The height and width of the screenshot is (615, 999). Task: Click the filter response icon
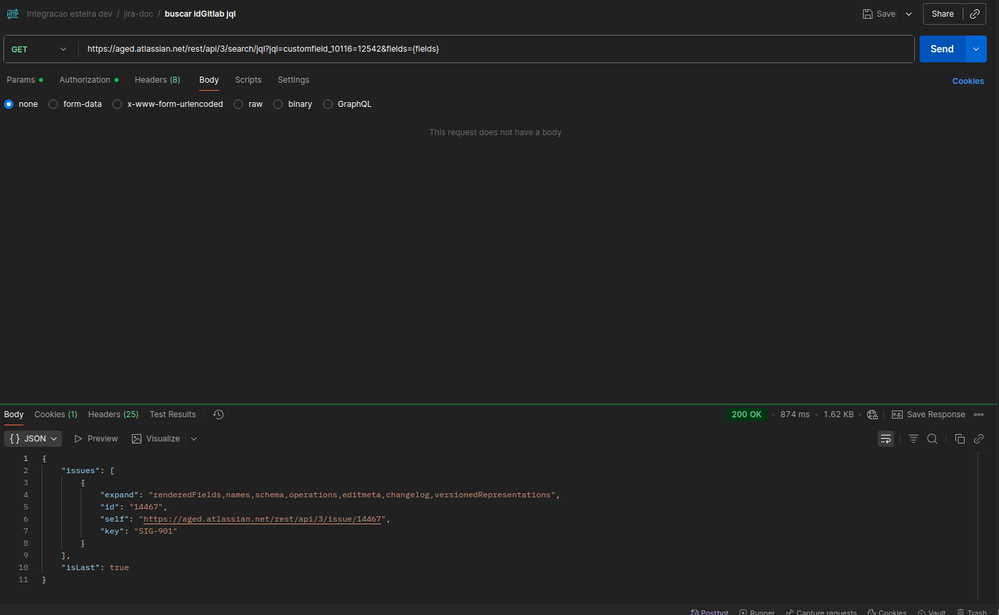click(x=913, y=438)
